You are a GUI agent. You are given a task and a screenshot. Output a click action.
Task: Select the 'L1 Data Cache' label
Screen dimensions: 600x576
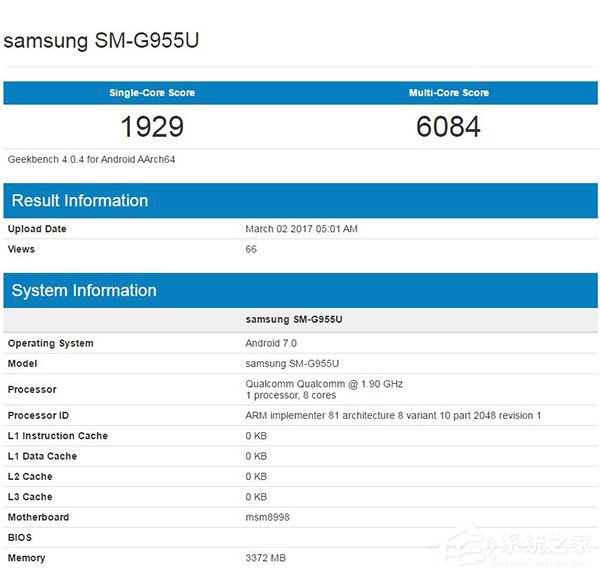[42, 456]
